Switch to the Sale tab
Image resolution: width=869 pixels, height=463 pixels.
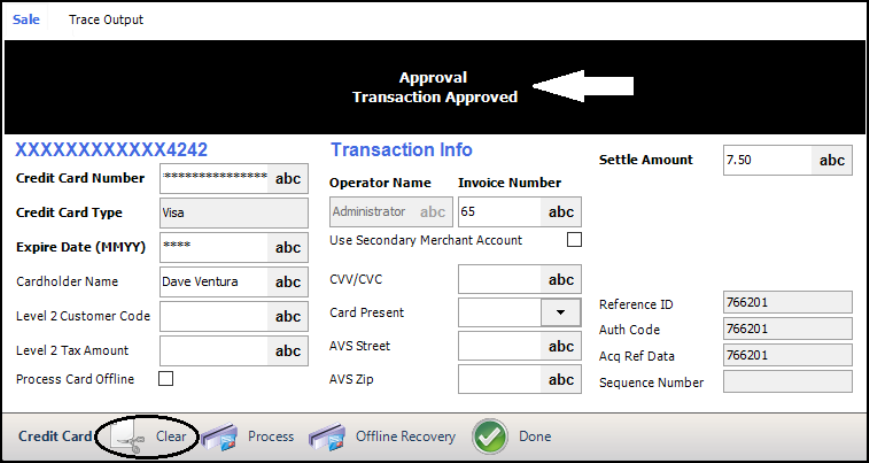[x=26, y=19]
